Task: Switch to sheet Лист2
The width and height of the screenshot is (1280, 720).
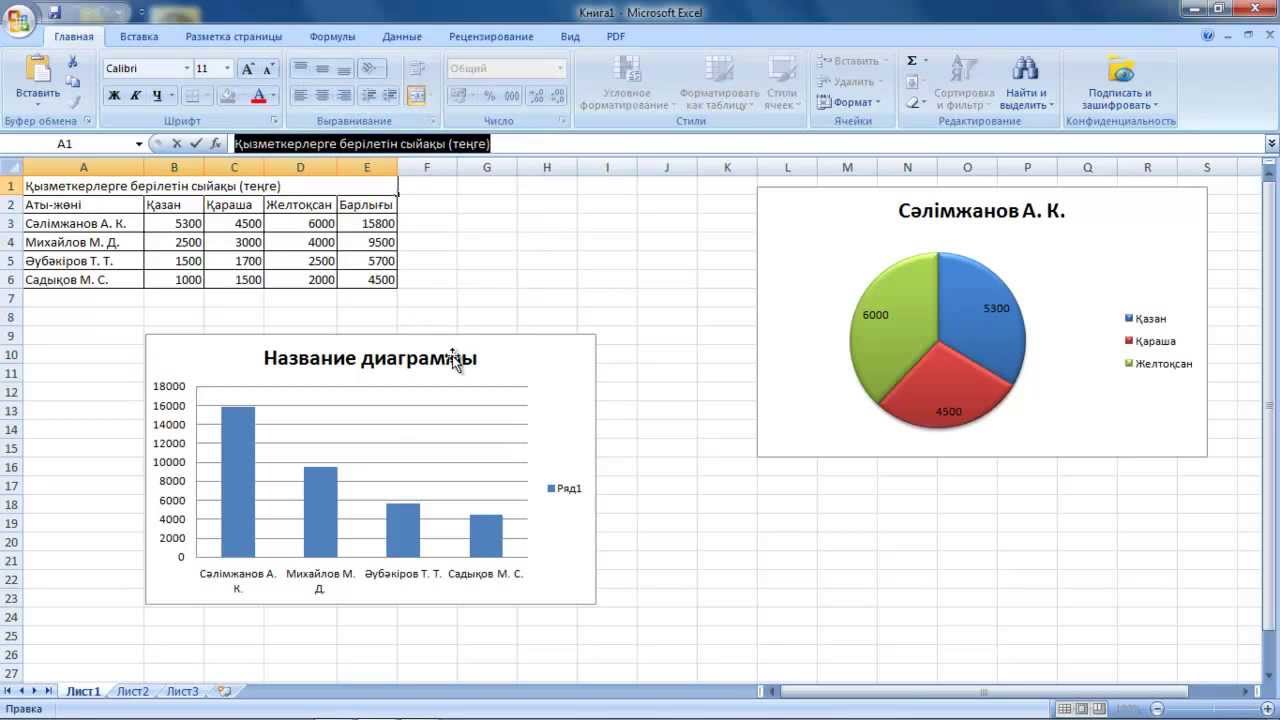Action: [x=132, y=691]
